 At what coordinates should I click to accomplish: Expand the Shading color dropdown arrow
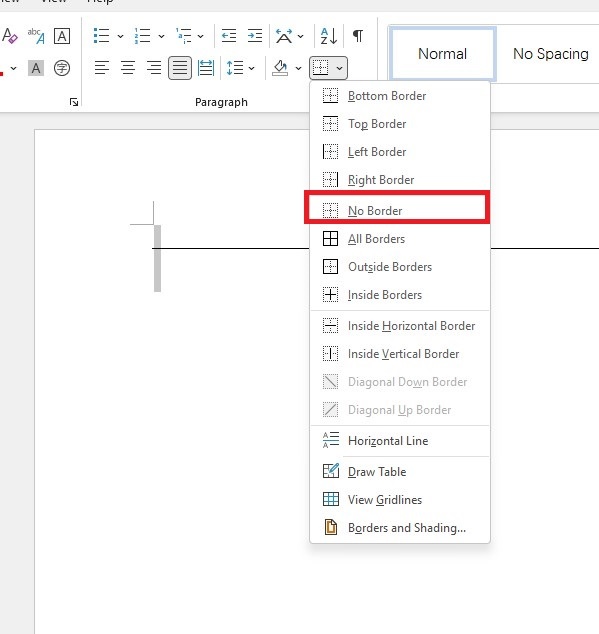(298, 68)
